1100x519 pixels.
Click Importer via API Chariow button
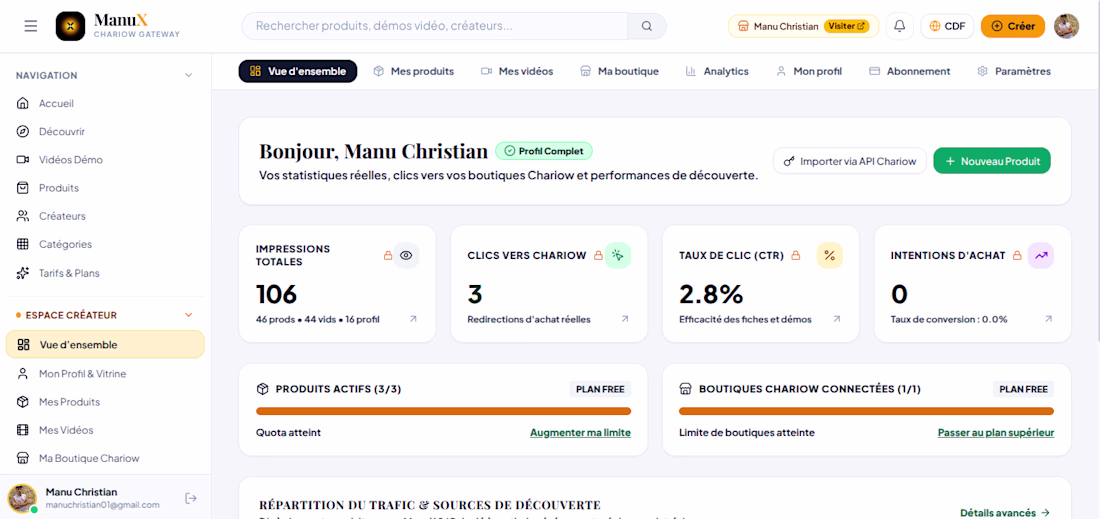click(x=850, y=161)
